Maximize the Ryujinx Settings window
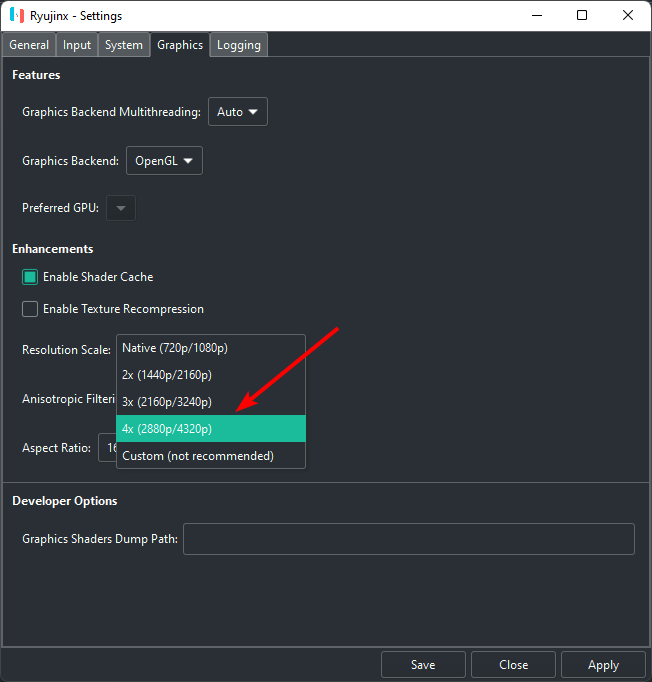 [582, 16]
